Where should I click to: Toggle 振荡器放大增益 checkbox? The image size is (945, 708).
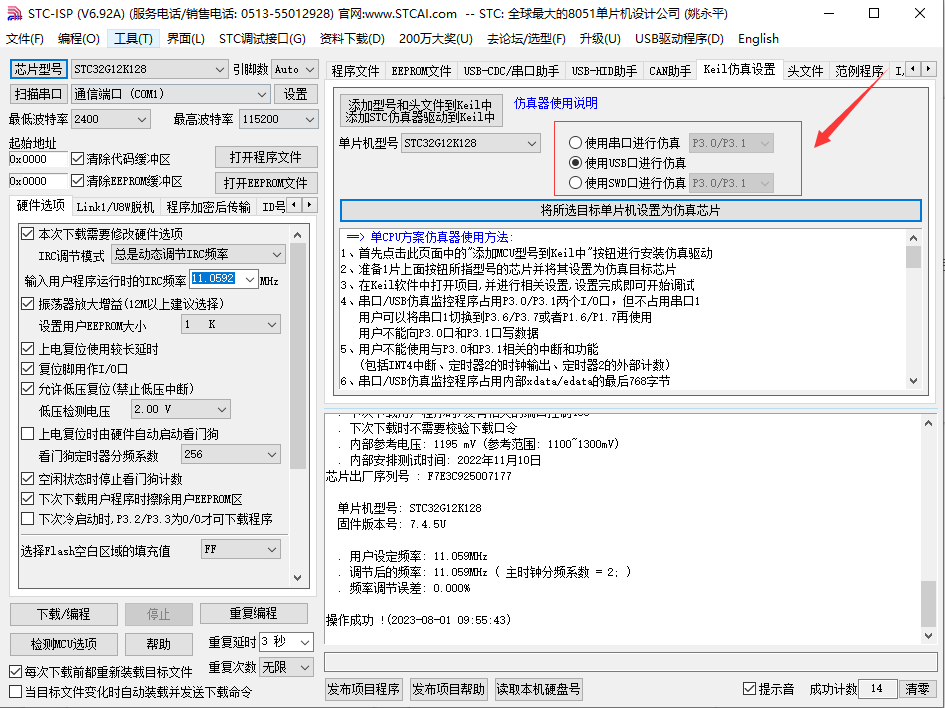pyautogui.click(x=27, y=304)
